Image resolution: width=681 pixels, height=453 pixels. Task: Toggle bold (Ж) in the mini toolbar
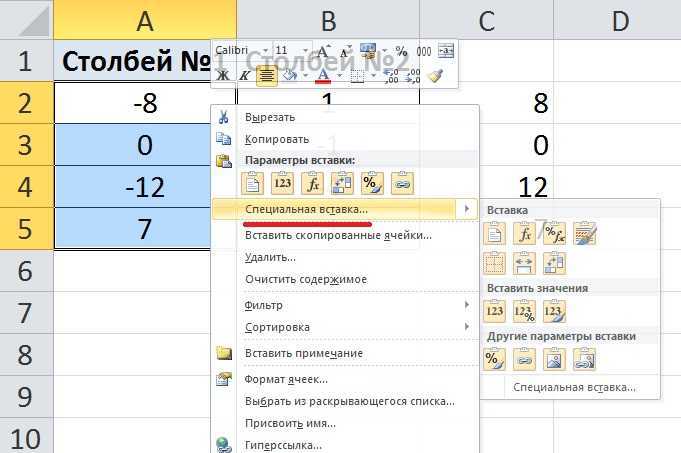[223, 76]
